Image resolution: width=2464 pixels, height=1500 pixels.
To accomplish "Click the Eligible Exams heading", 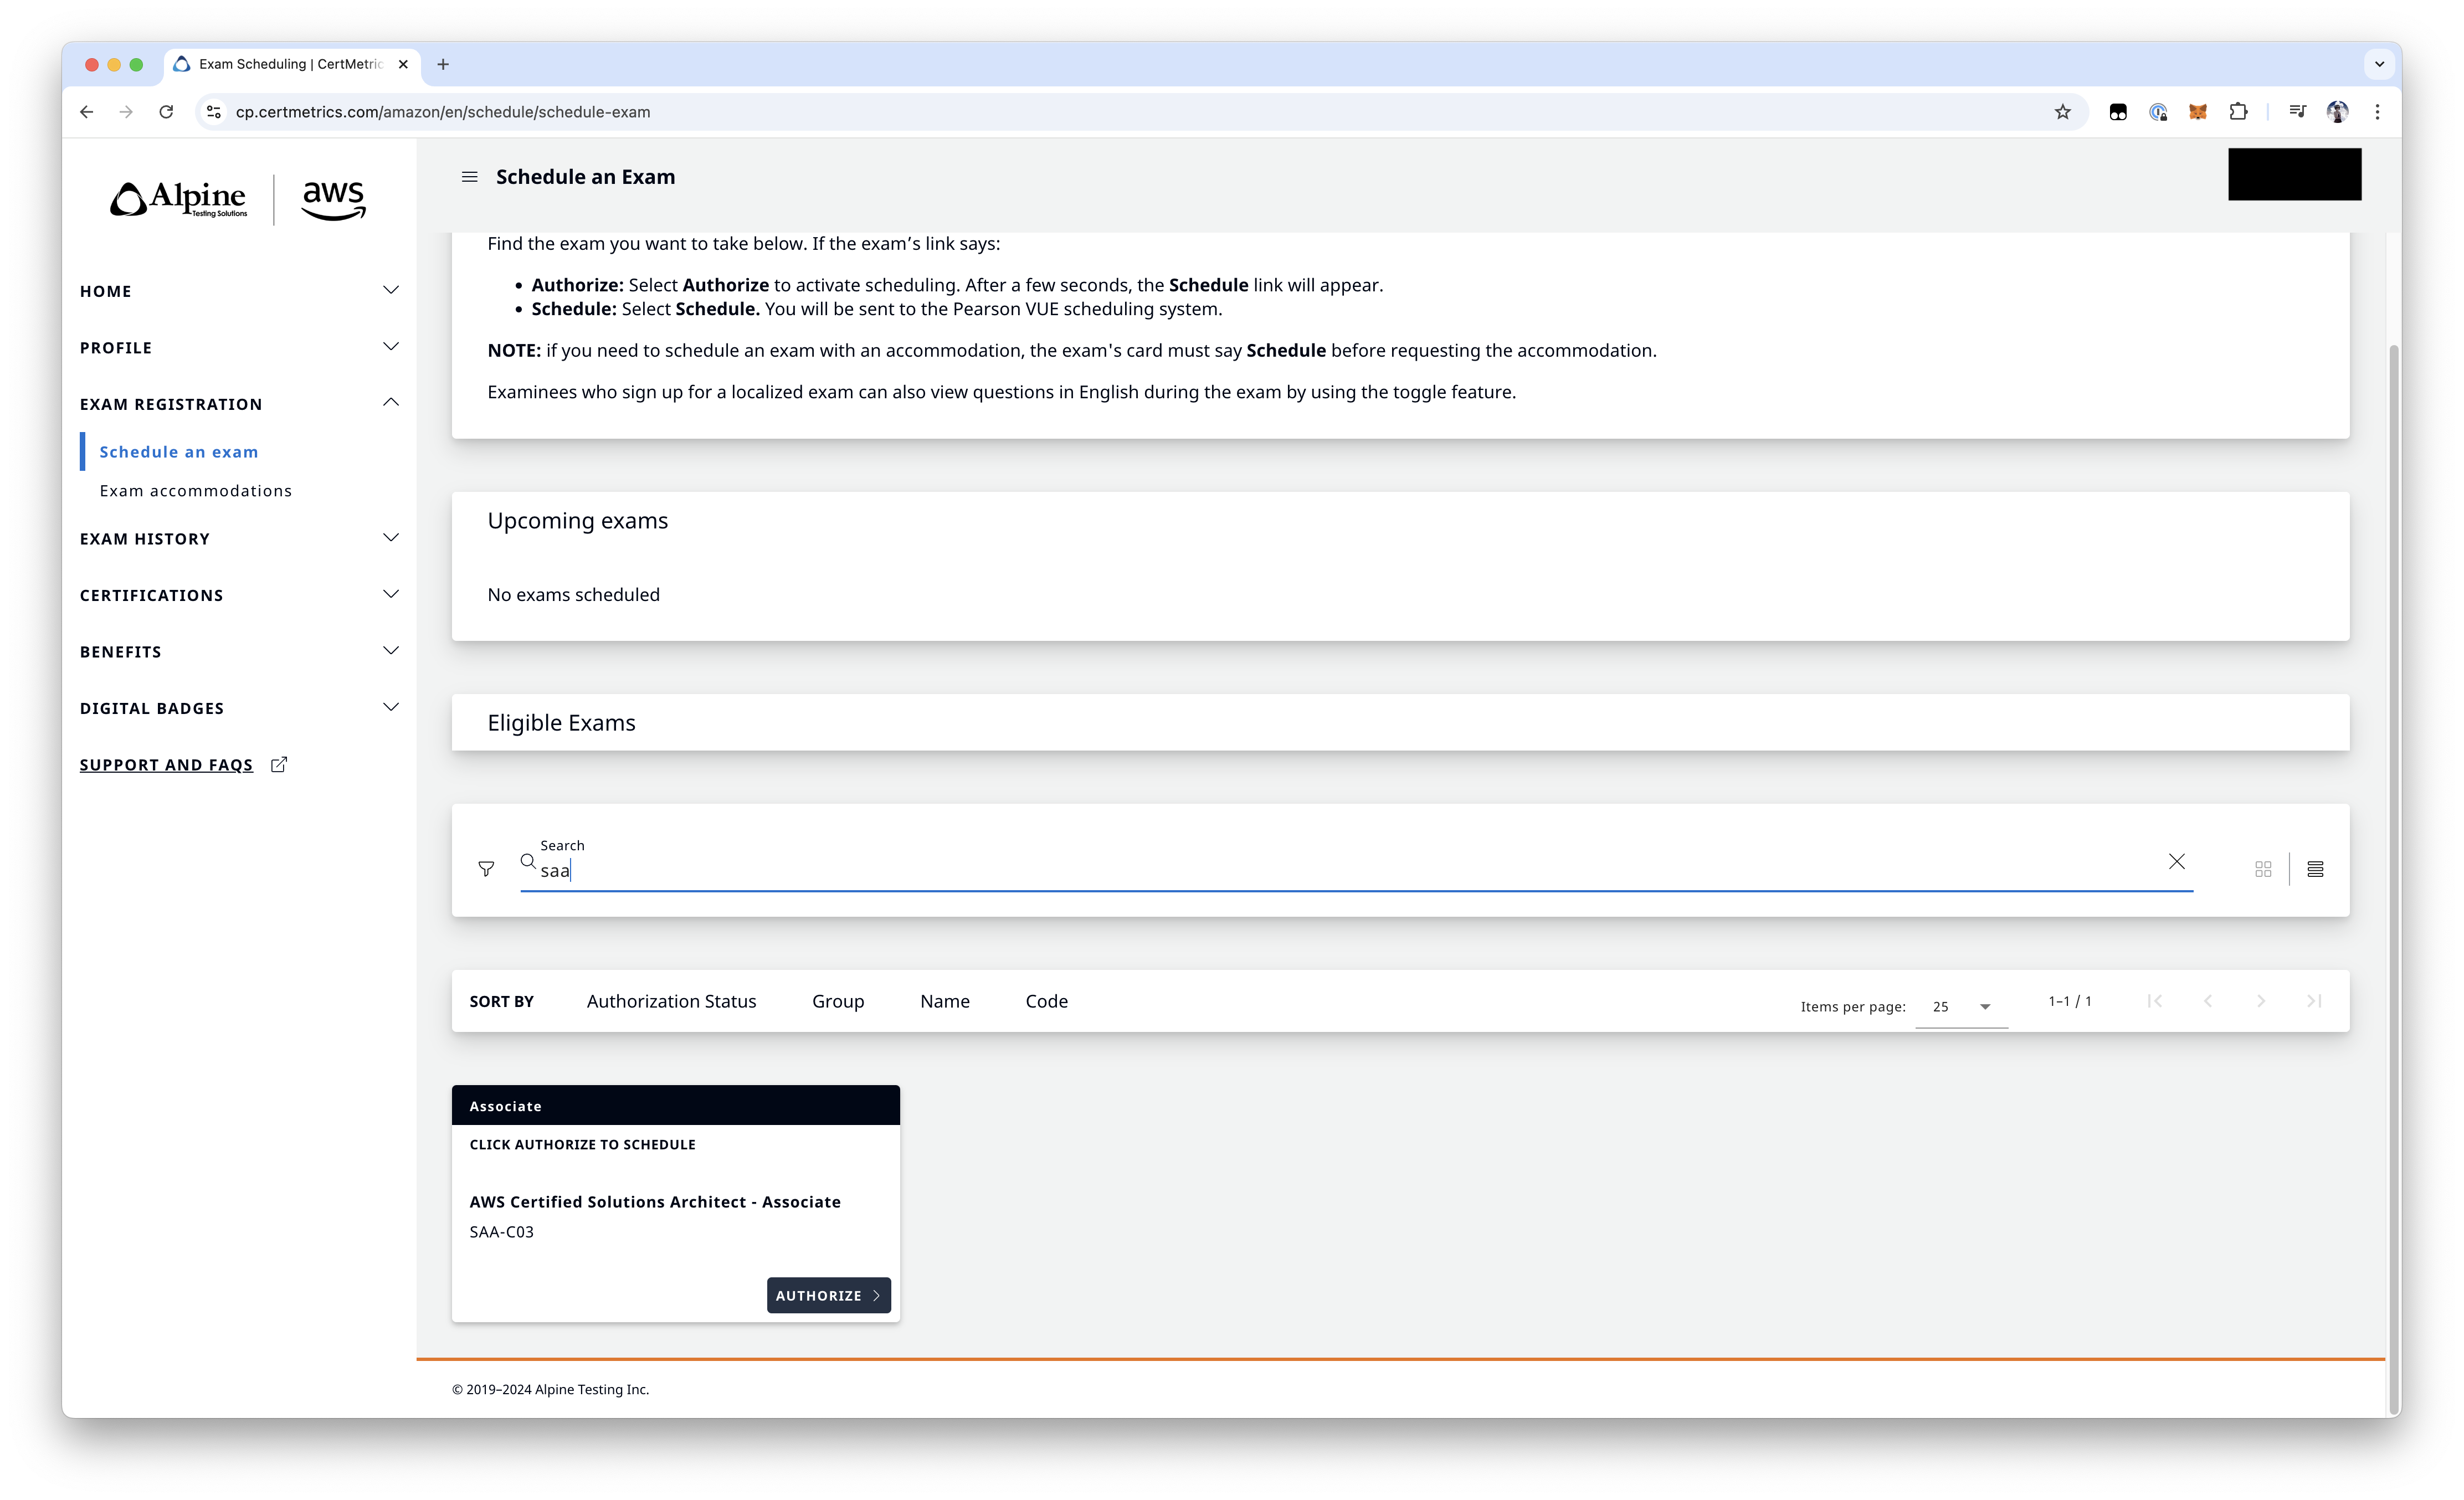I will 561,723.
